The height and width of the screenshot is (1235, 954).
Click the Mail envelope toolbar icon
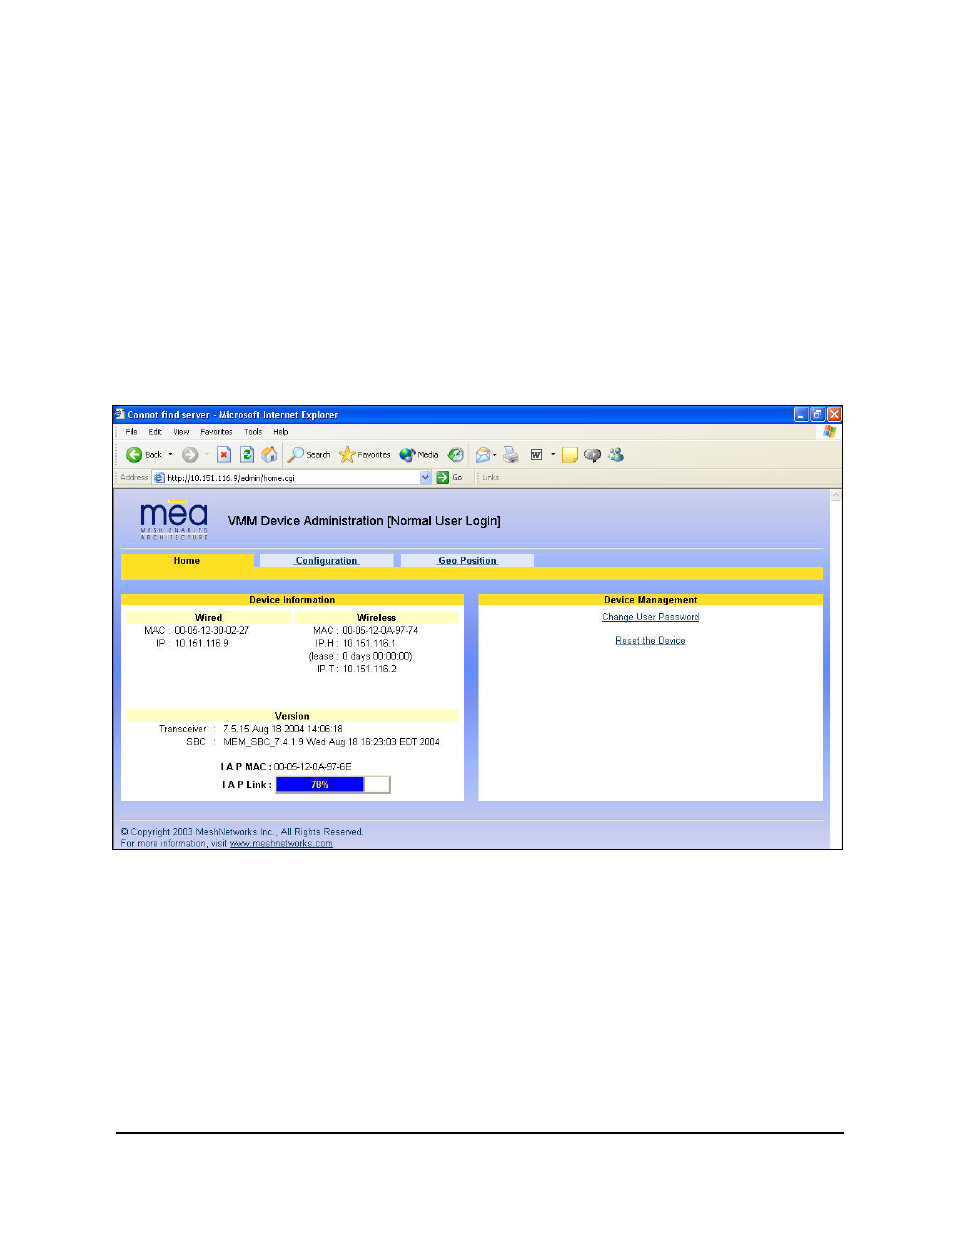(483, 455)
